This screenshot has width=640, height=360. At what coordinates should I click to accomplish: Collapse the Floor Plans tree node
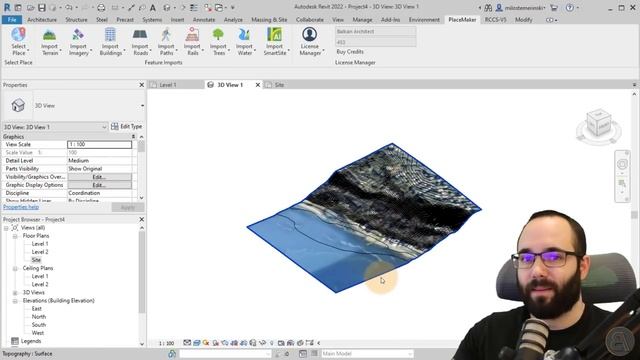pyautogui.click(x=15, y=236)
